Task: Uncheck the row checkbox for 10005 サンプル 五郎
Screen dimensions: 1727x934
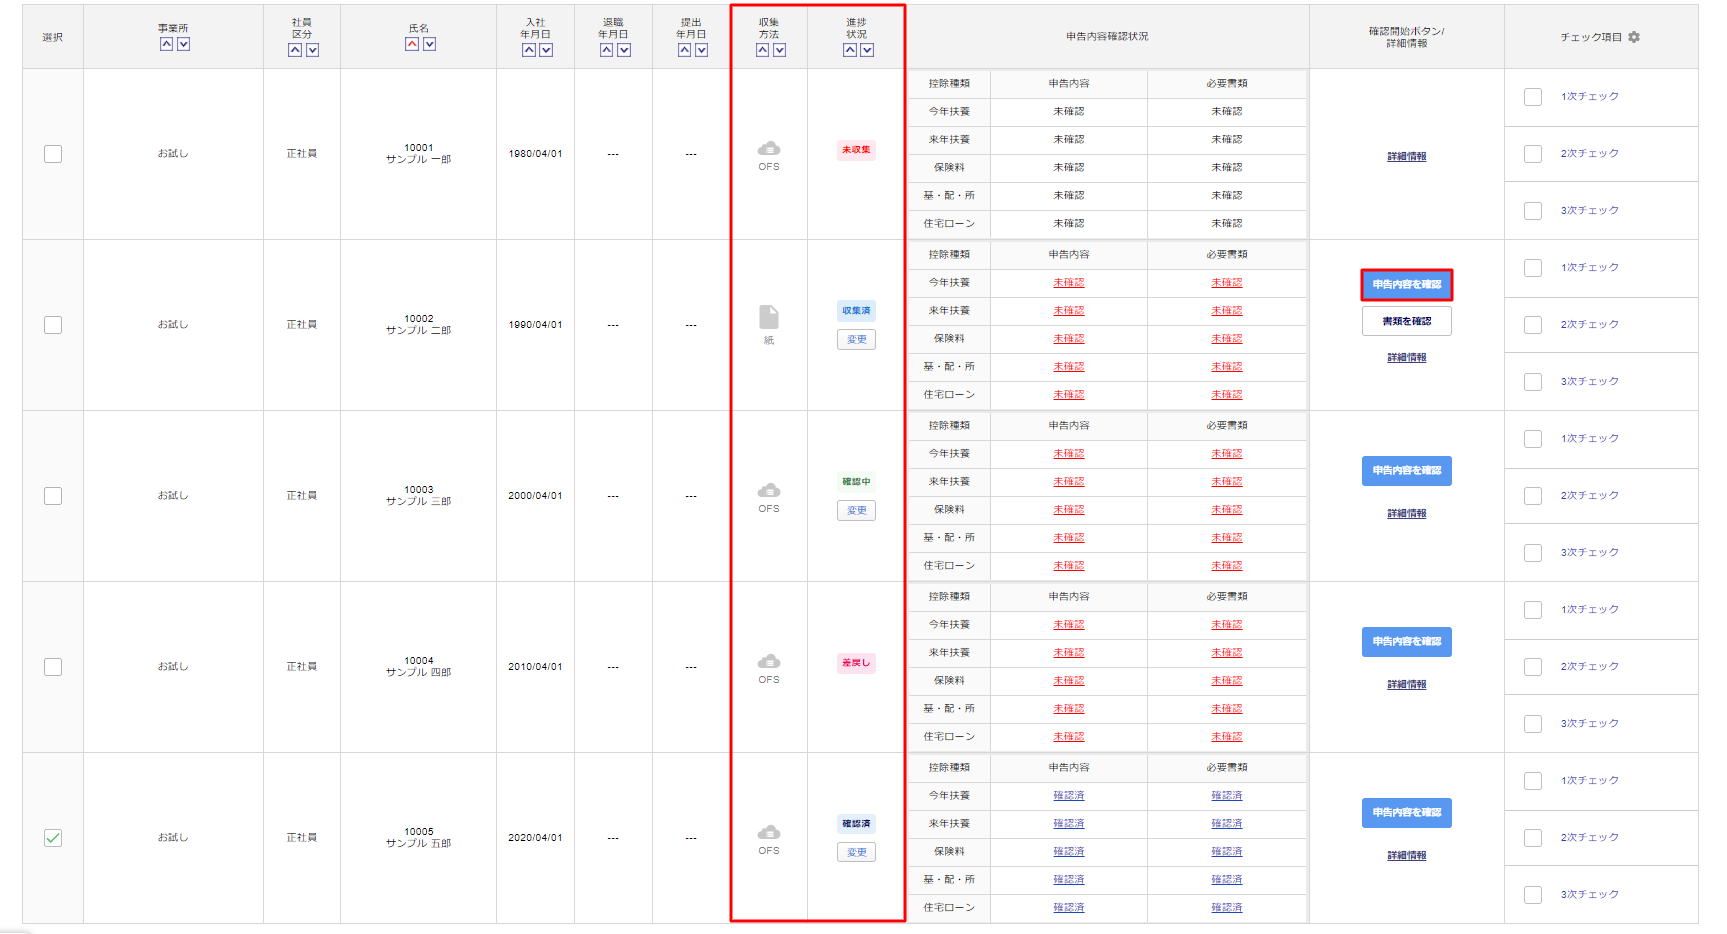Action: 53,838
